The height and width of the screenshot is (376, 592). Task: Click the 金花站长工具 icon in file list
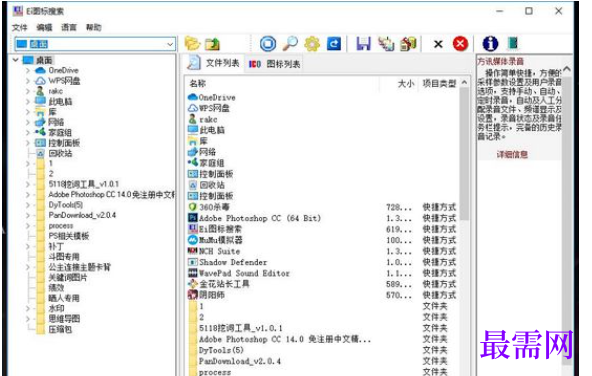click(x=193, y=284)
